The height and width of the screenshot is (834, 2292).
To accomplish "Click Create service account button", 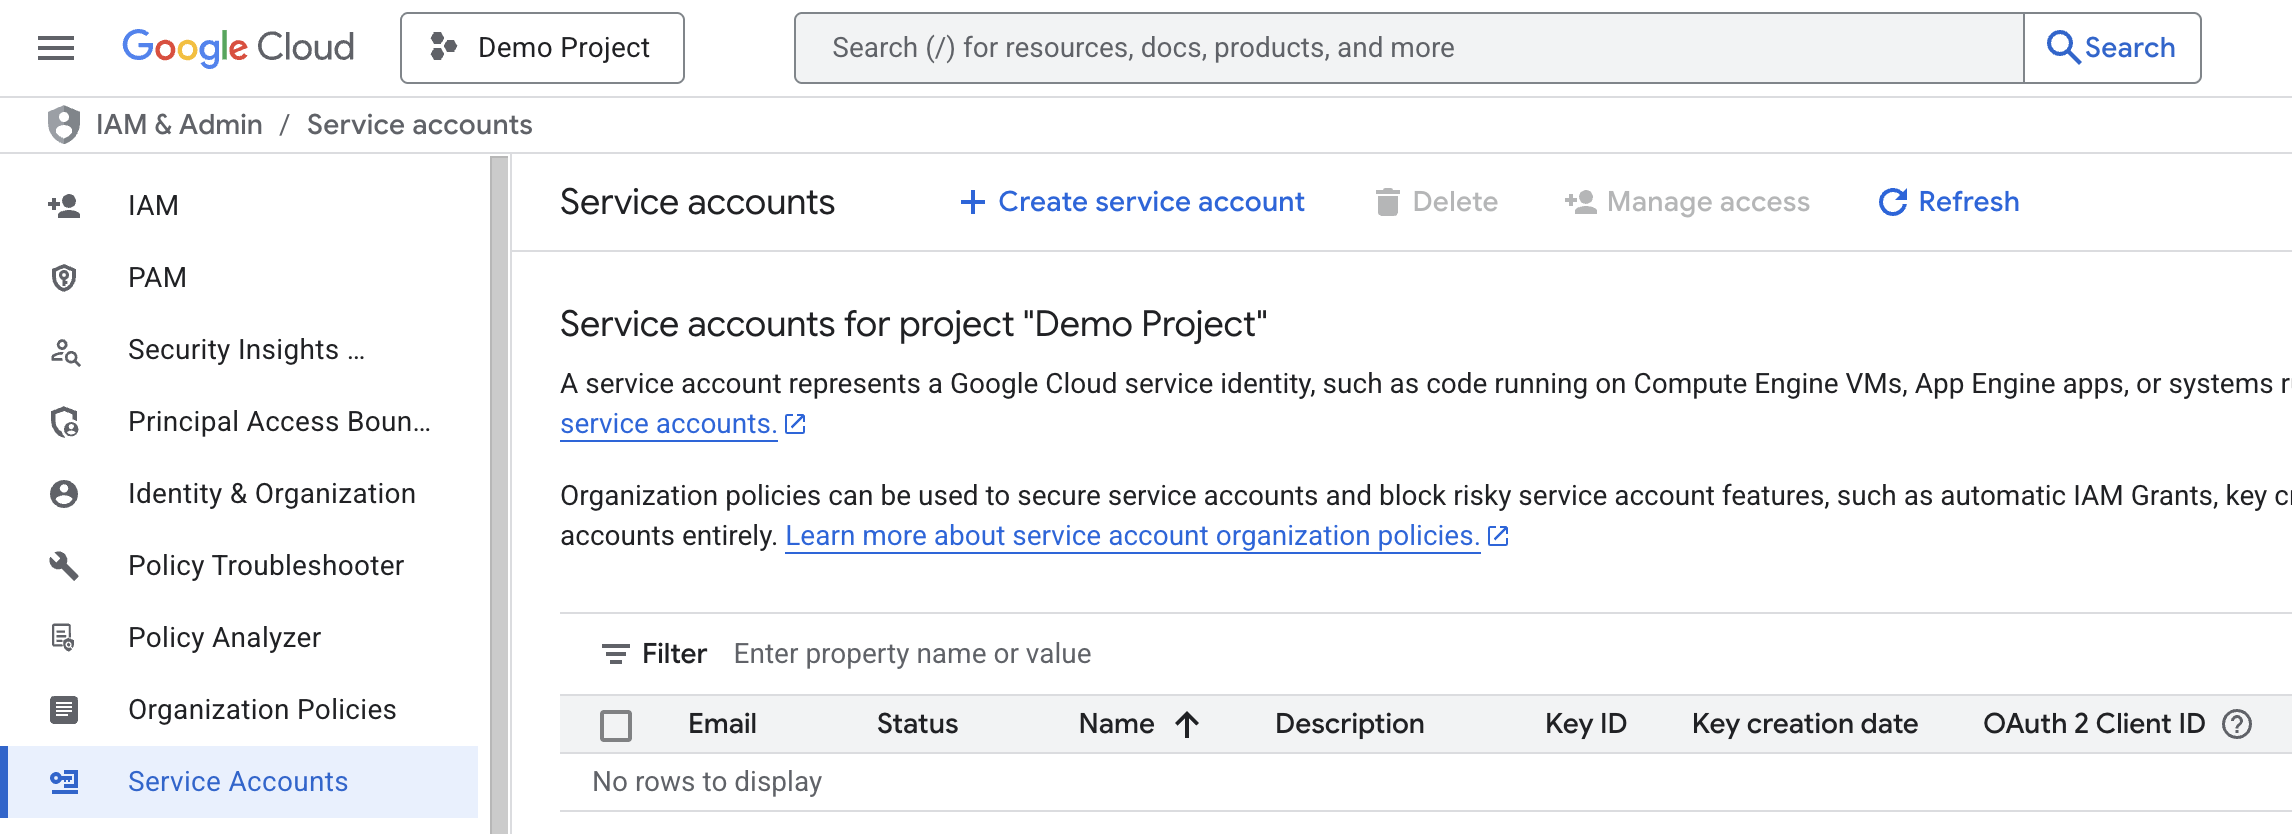I will (x=1132, y=202).
